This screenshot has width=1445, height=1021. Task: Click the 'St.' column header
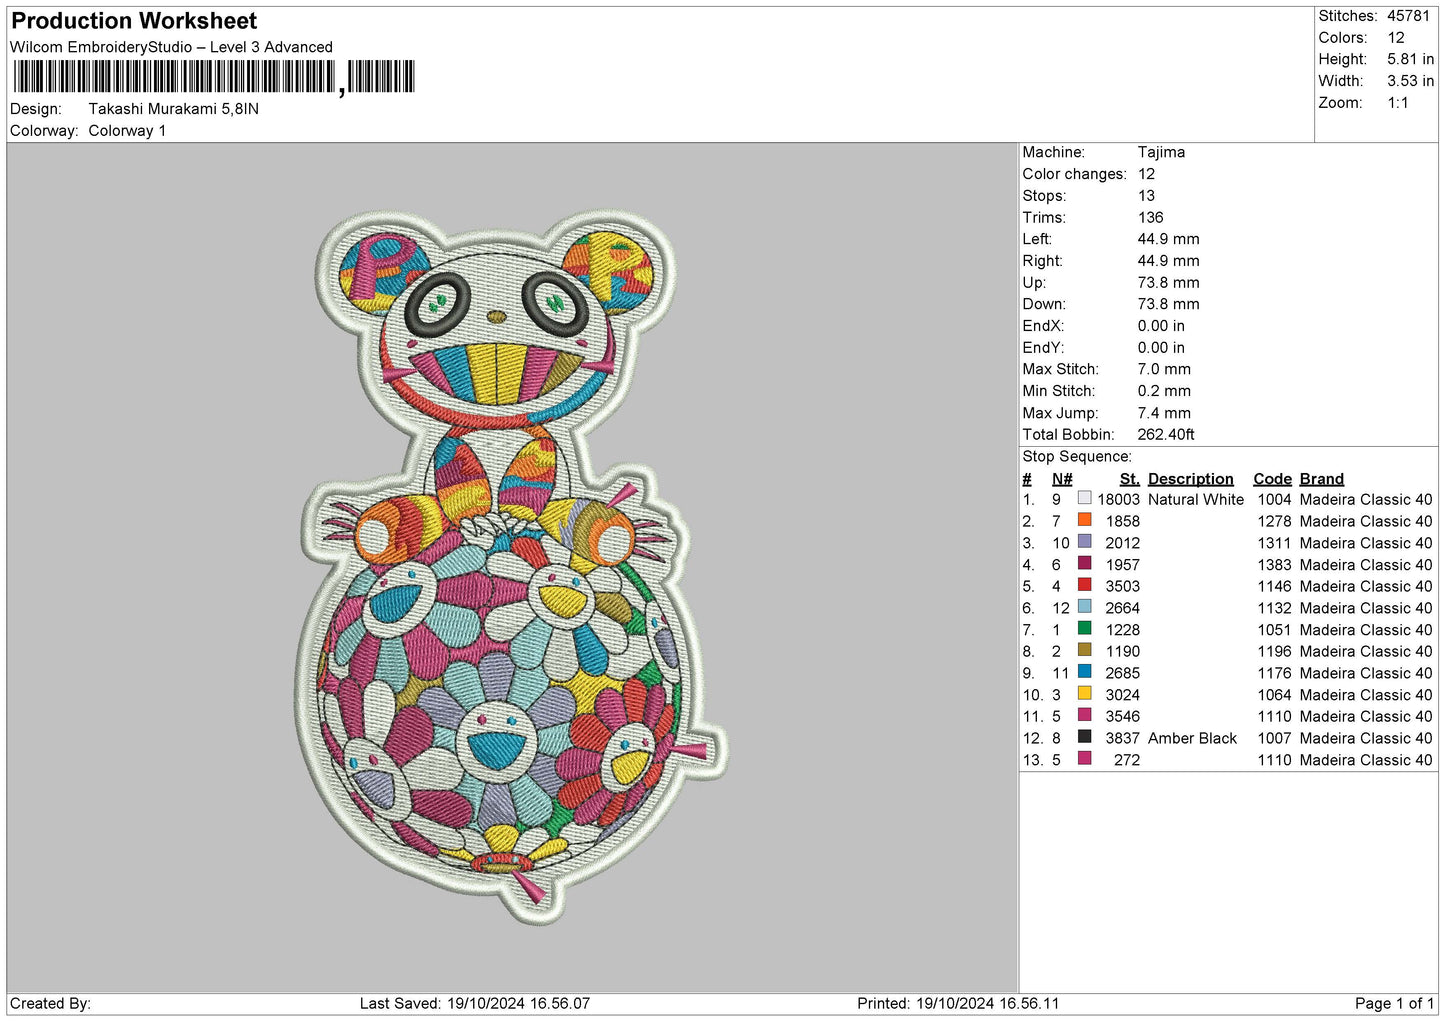tap(1130, 479)
